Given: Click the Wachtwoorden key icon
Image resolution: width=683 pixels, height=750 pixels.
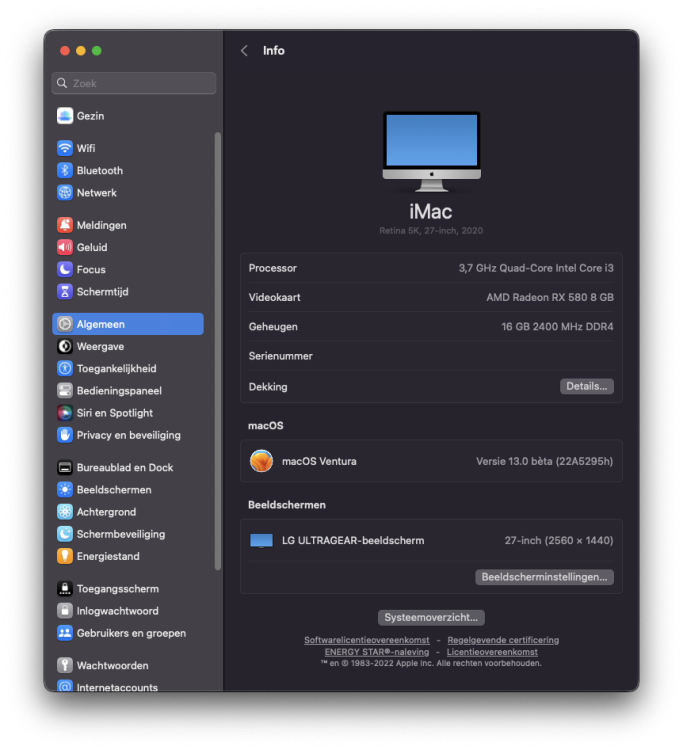Looking at the screenshot, I should [x=65, y=665].
